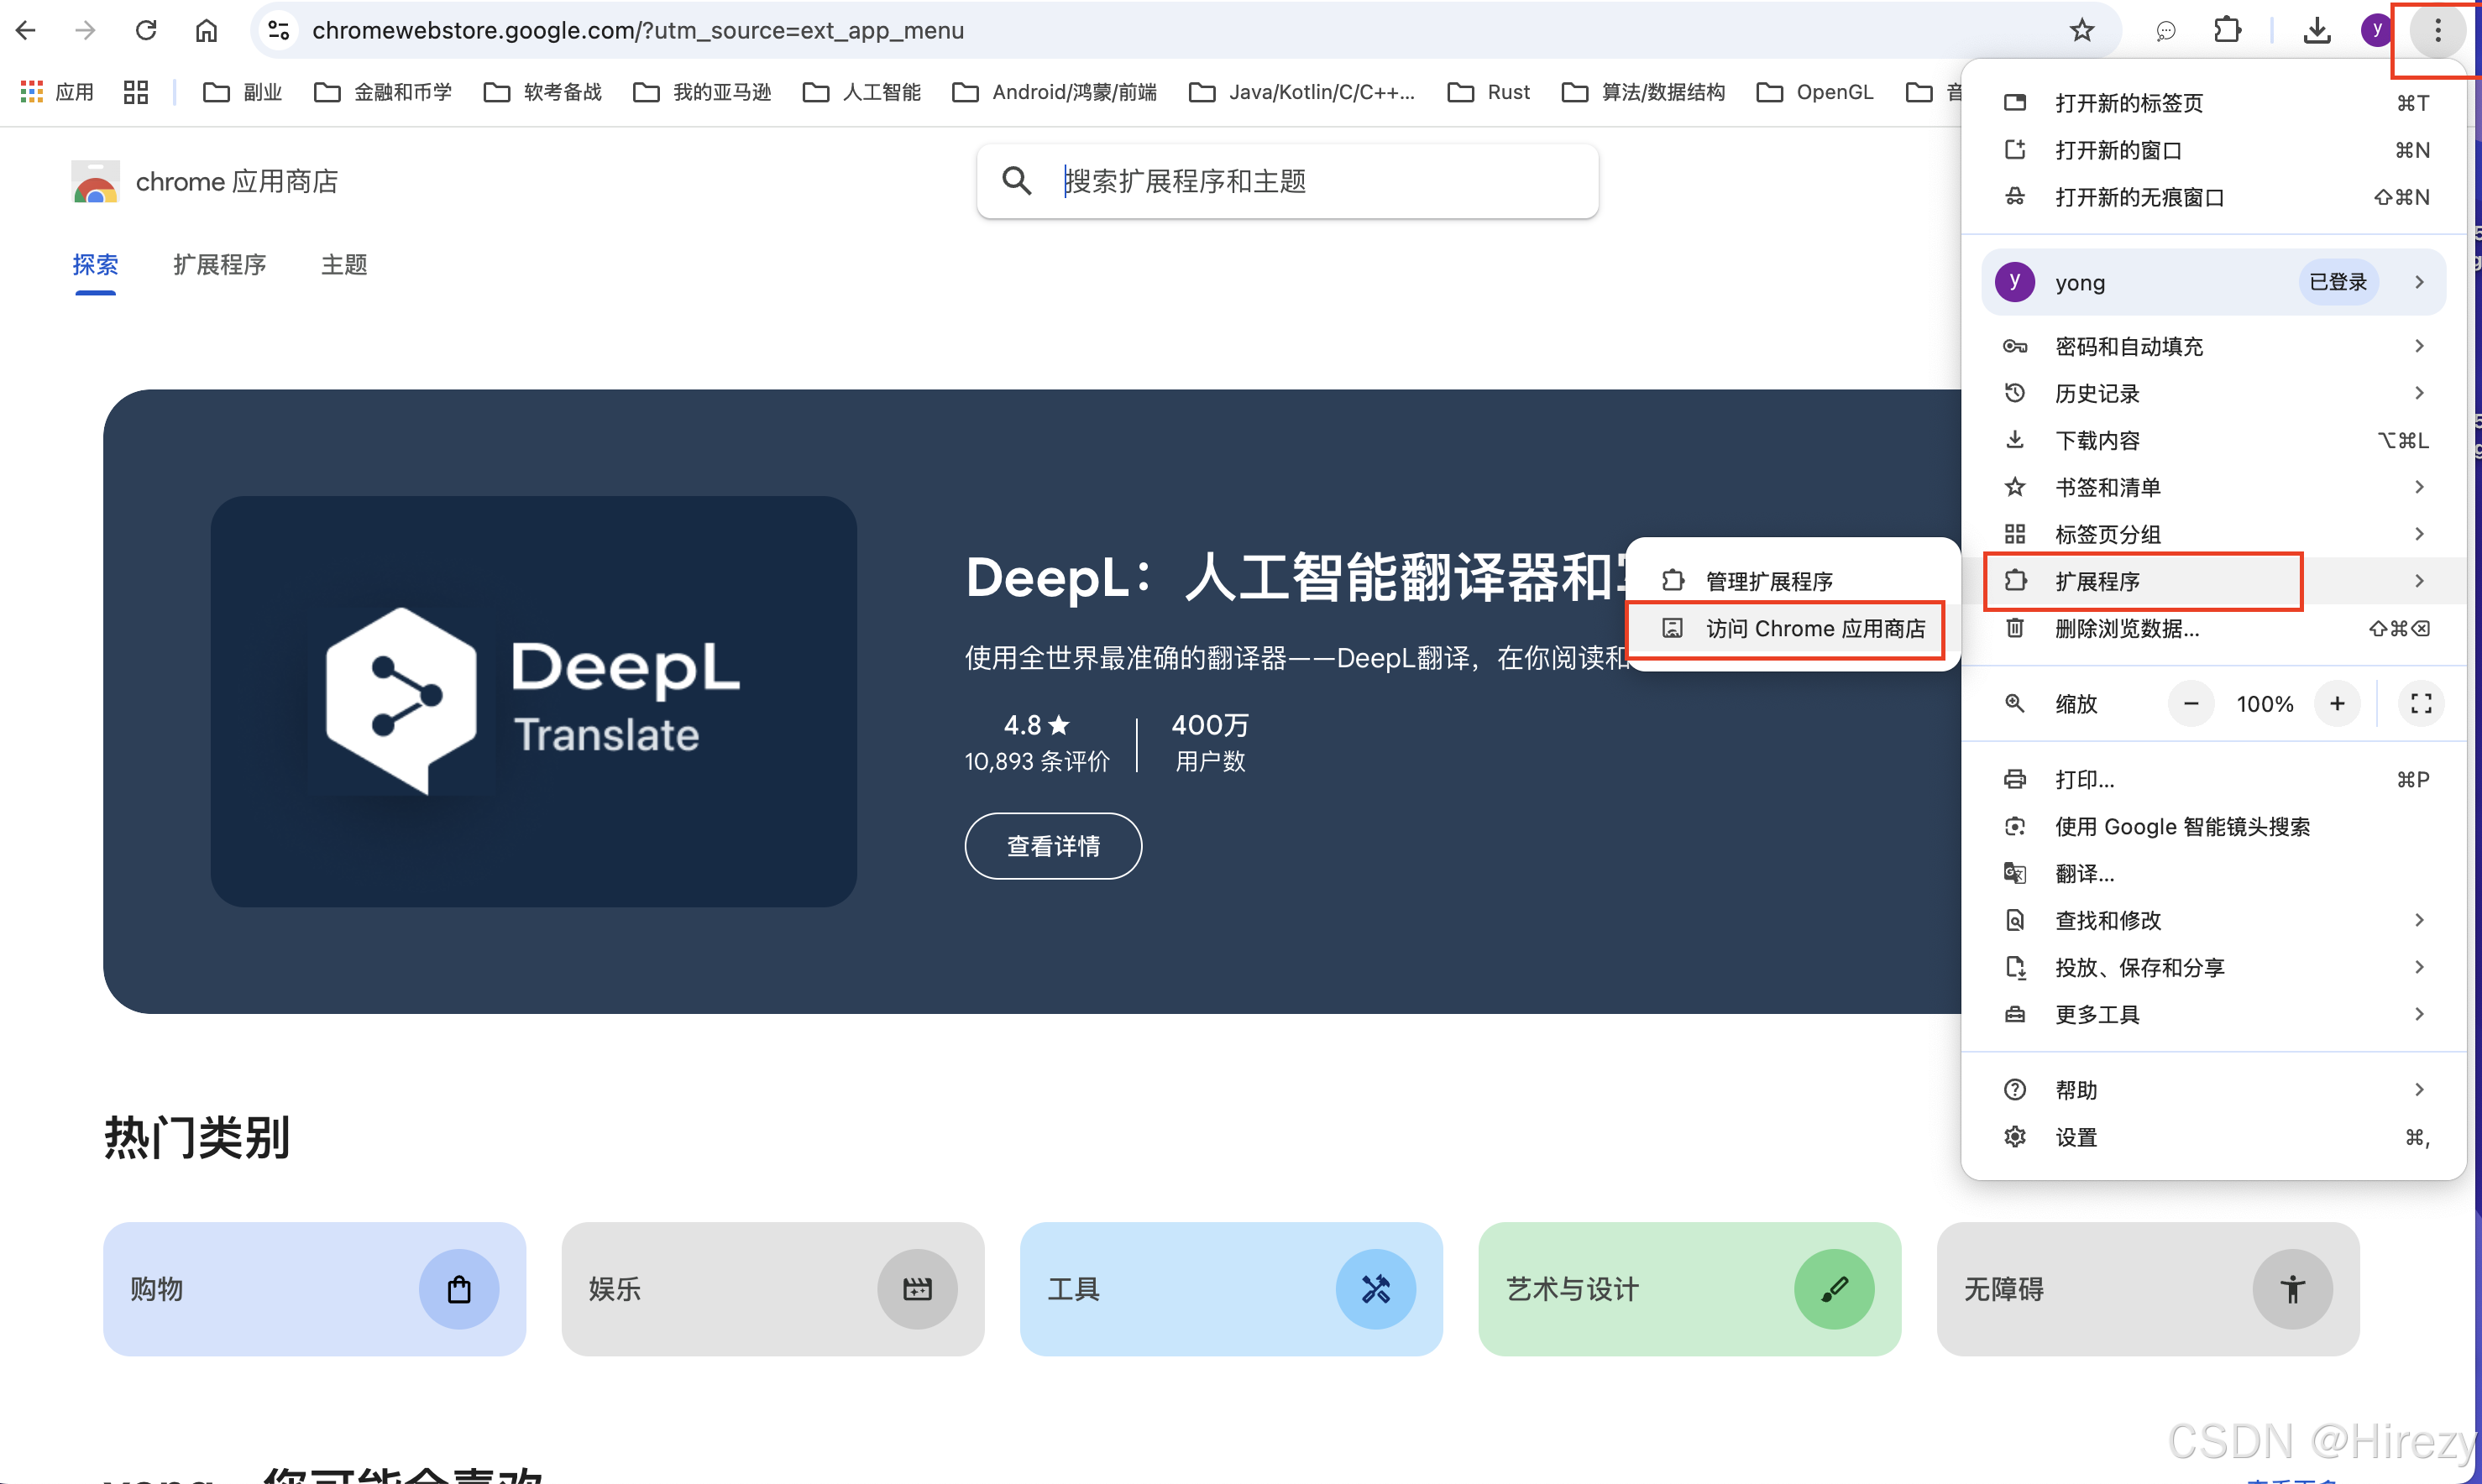Expand 帮助 submenu
Image resolution: width=2482 pixels, height=1484 pixels.
click(x=2213, y=1090)
